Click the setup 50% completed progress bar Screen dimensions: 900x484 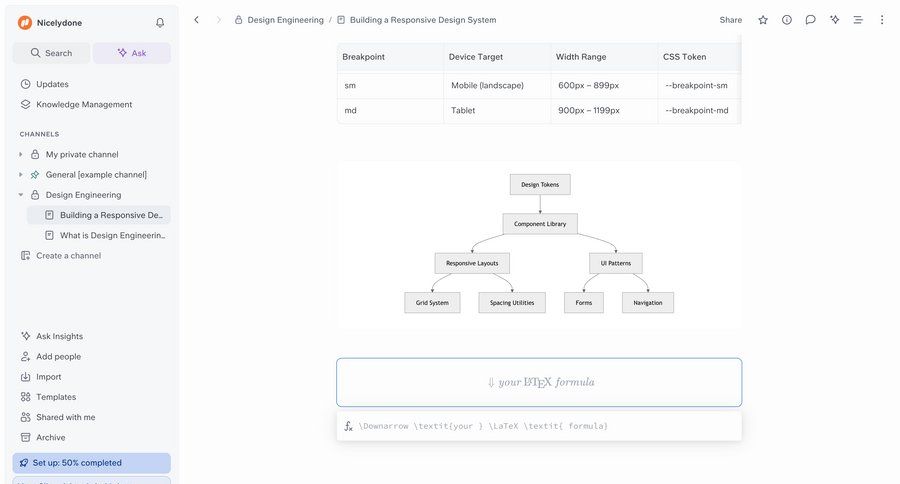(91, 463)
